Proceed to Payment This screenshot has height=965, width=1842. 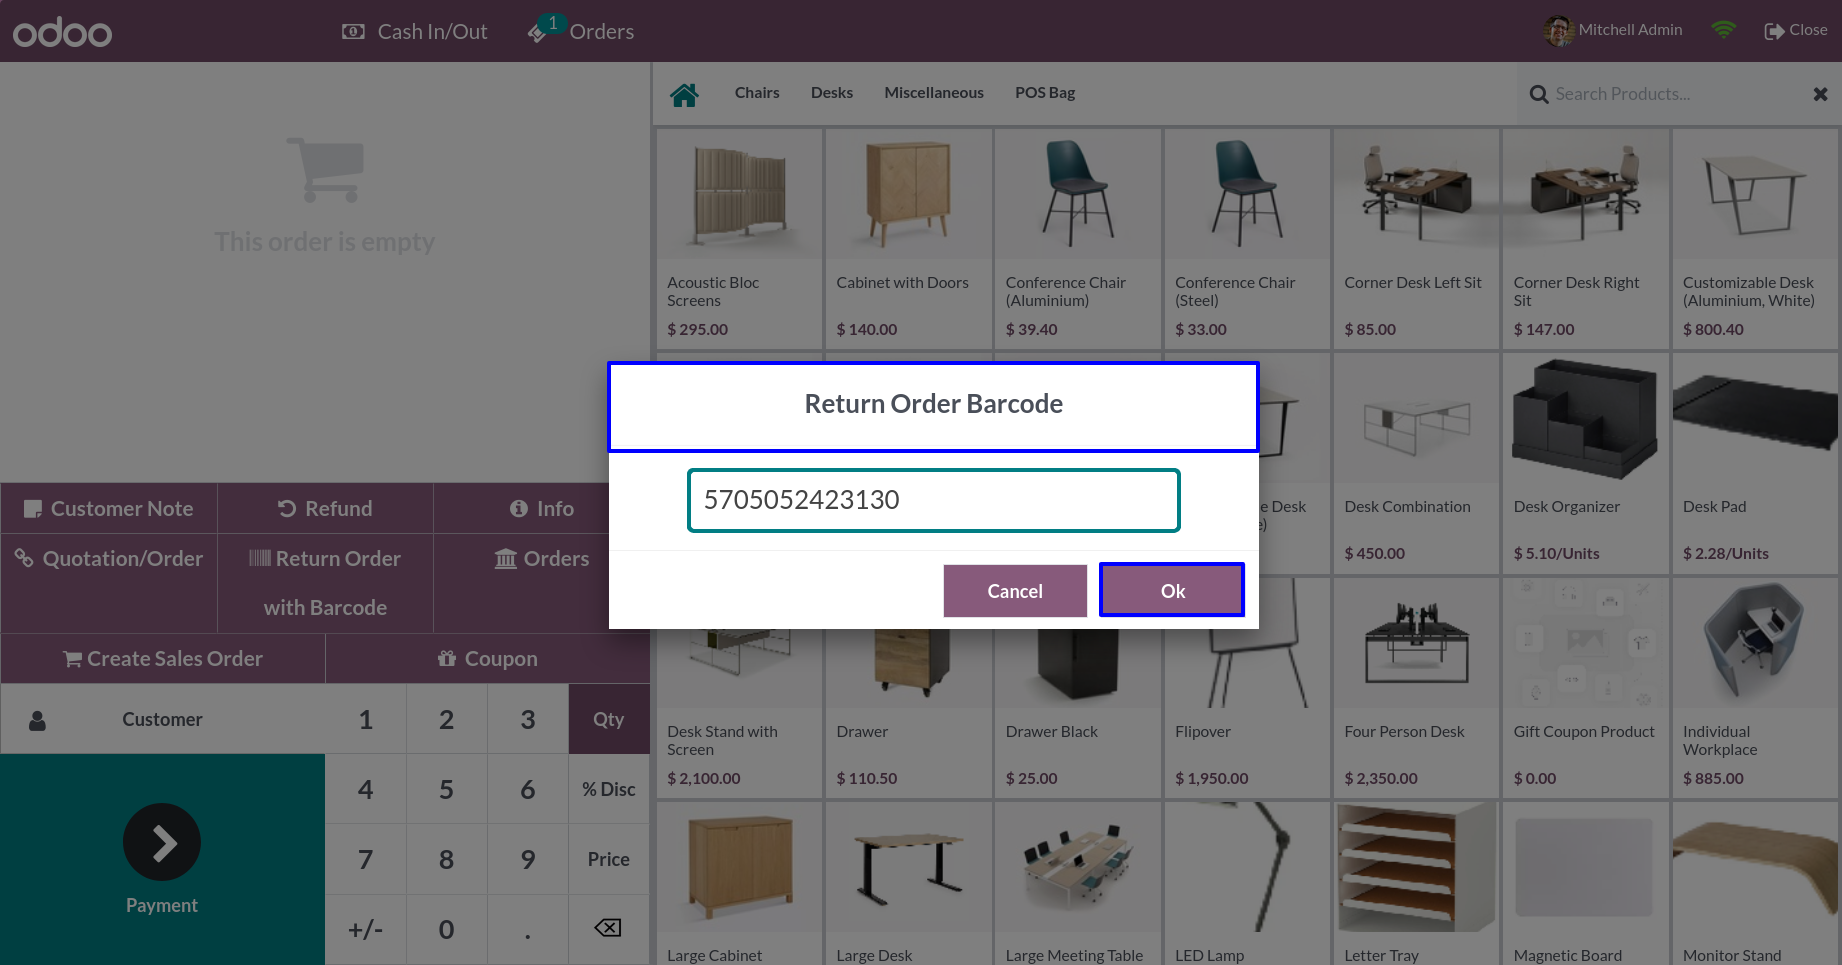click(162, 859)
